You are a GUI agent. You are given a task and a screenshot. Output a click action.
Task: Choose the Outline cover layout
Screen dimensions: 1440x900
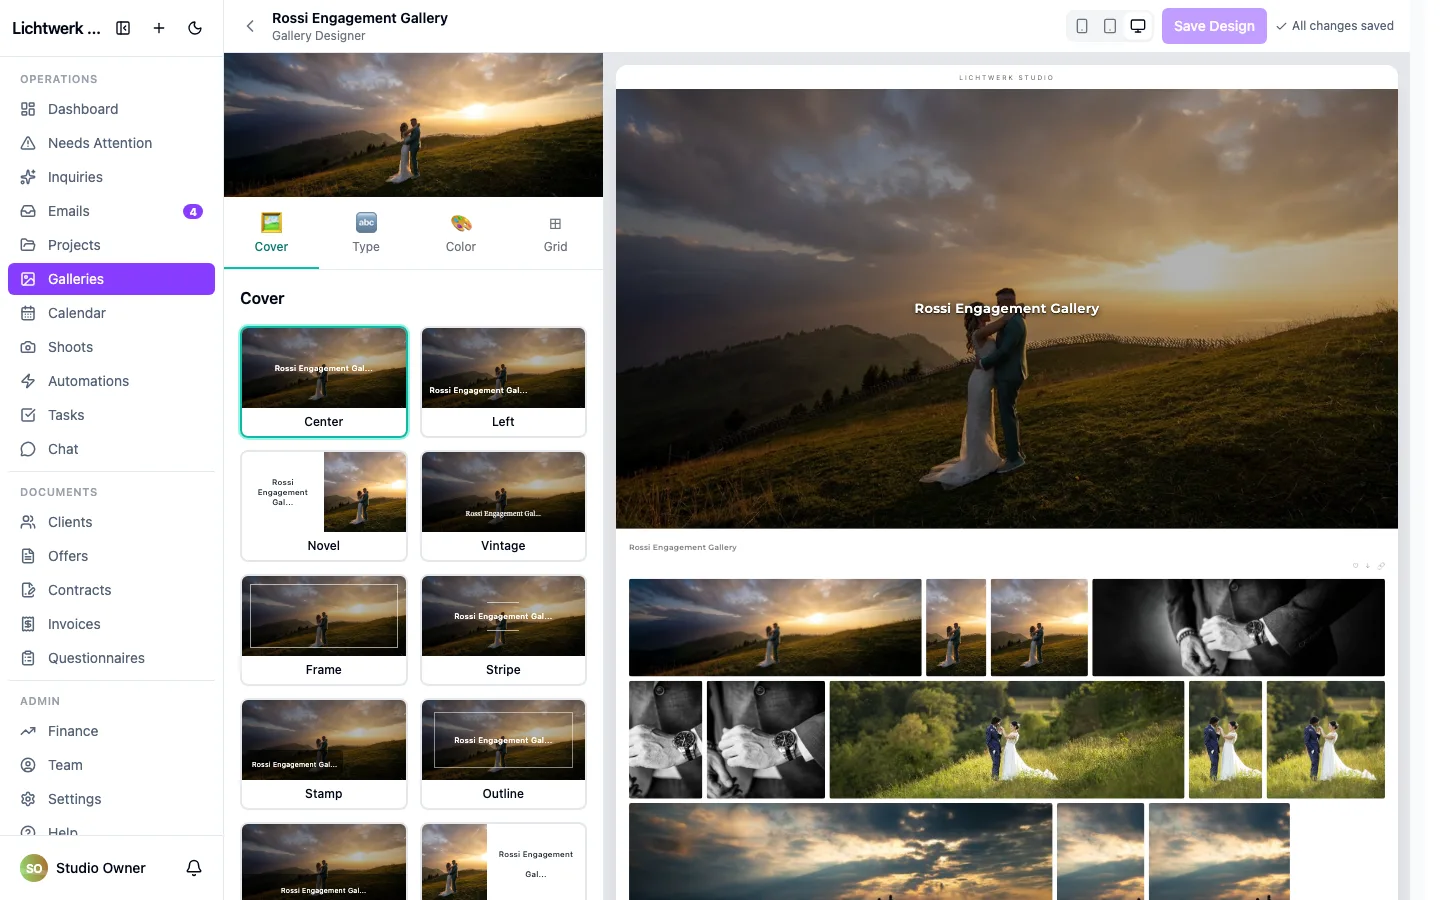click(x=503, y=754)
